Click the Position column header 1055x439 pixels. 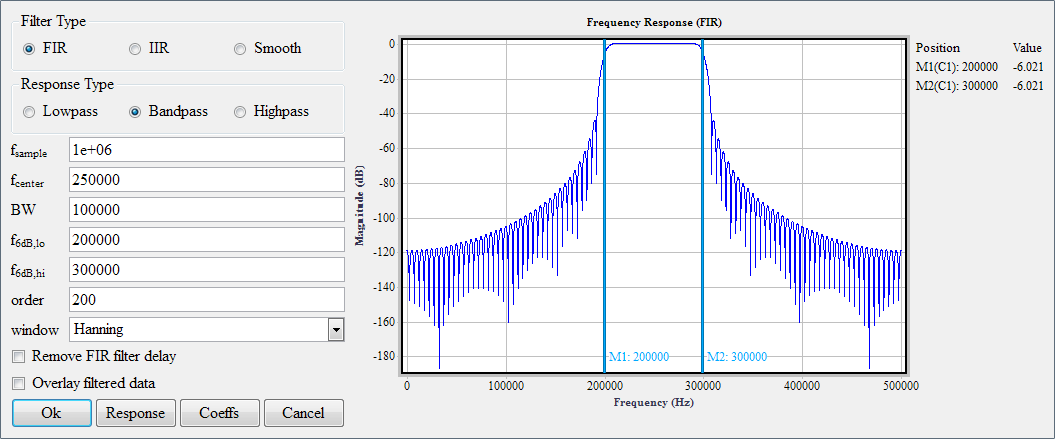coord(938,48)
